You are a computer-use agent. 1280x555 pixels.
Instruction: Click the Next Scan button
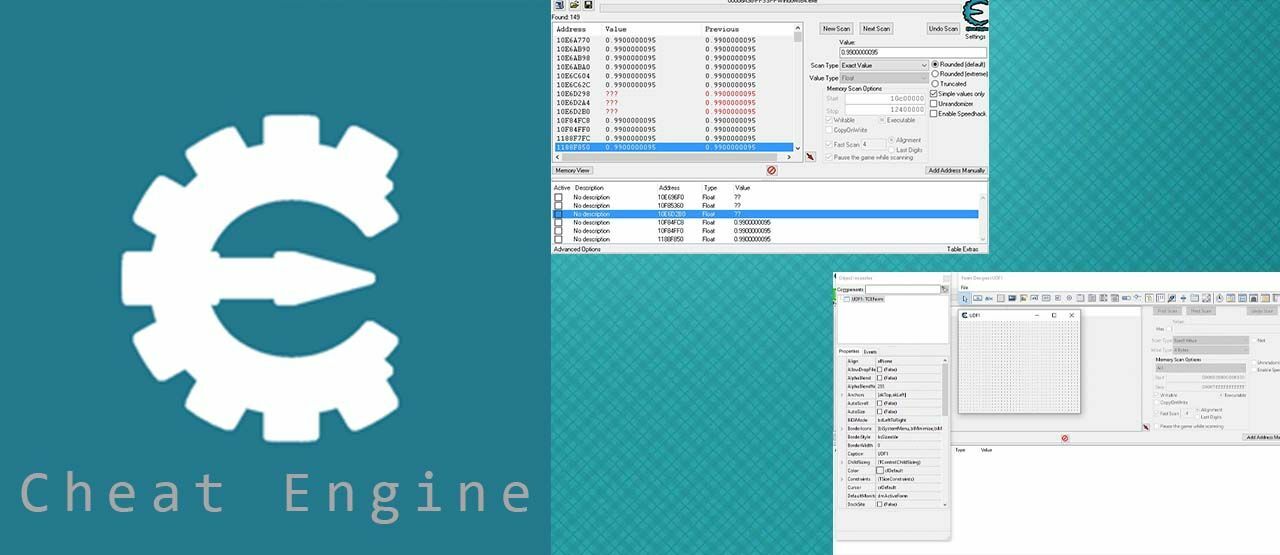[x=876, y=28]
